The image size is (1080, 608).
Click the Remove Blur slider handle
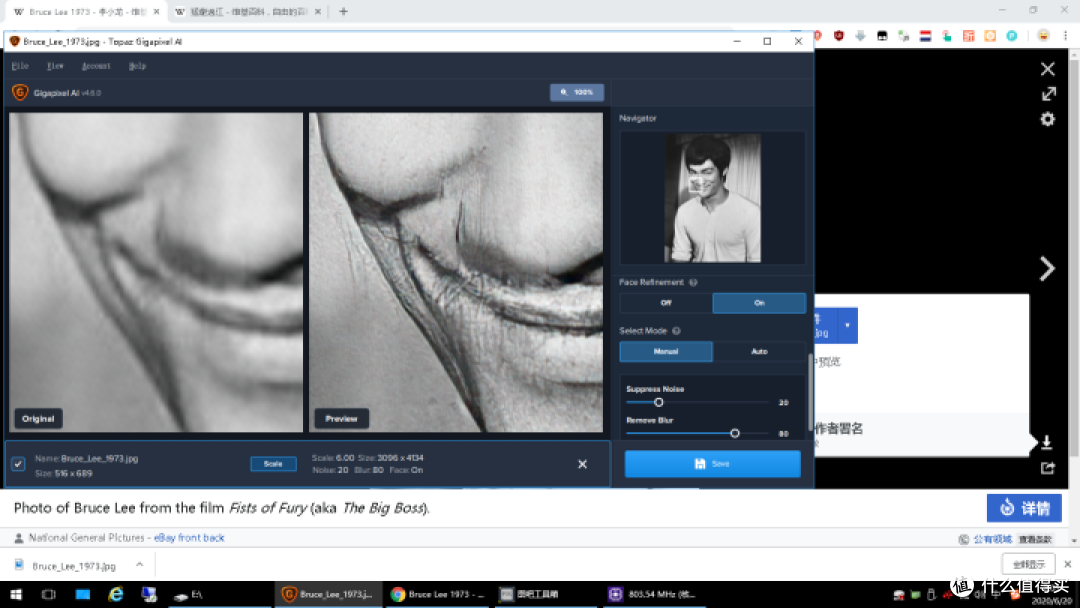click(x=735, y=433)
